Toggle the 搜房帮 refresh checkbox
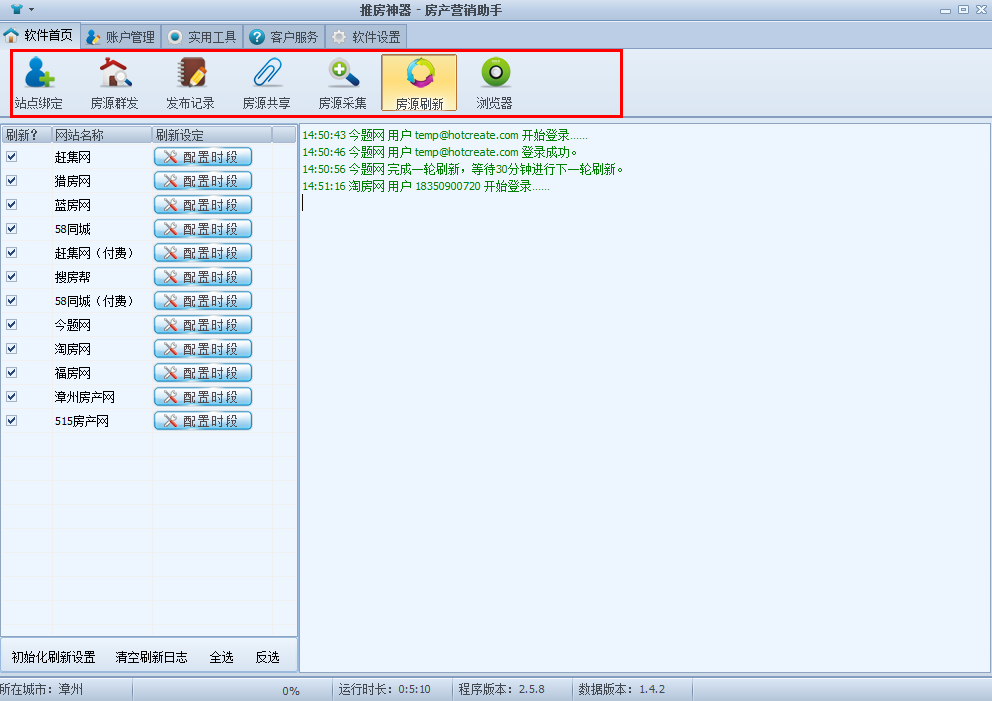 click(x=11, y=276)
